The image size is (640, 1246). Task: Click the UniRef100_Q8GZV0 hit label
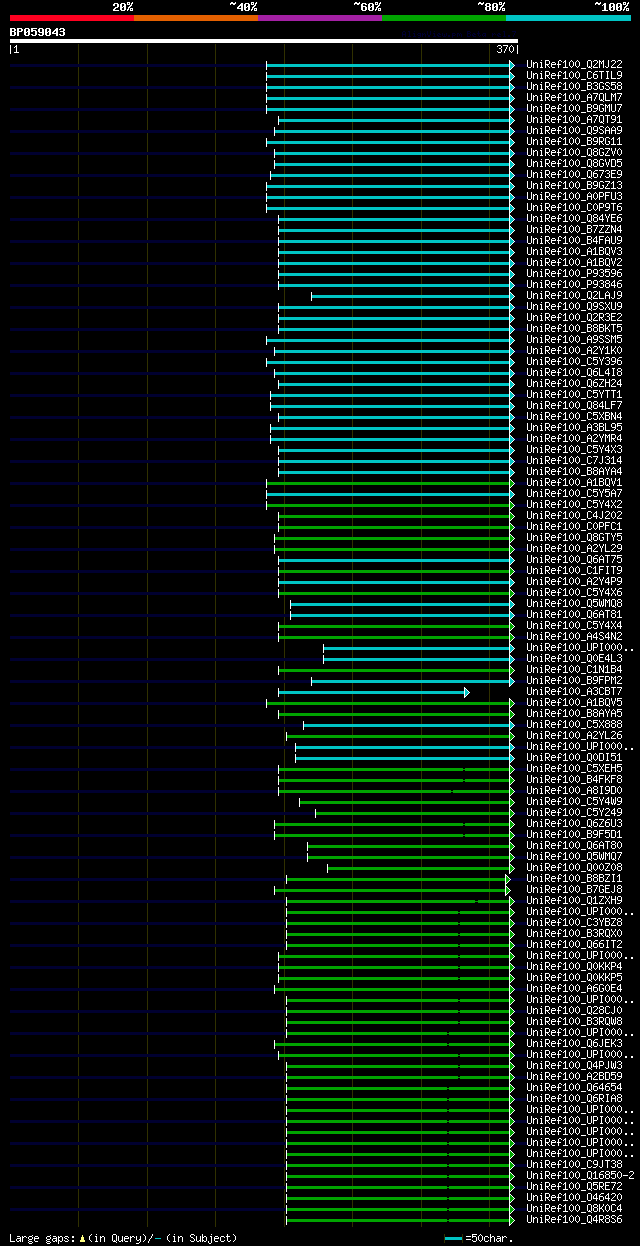pyautogui.click(x=574, y=152)
